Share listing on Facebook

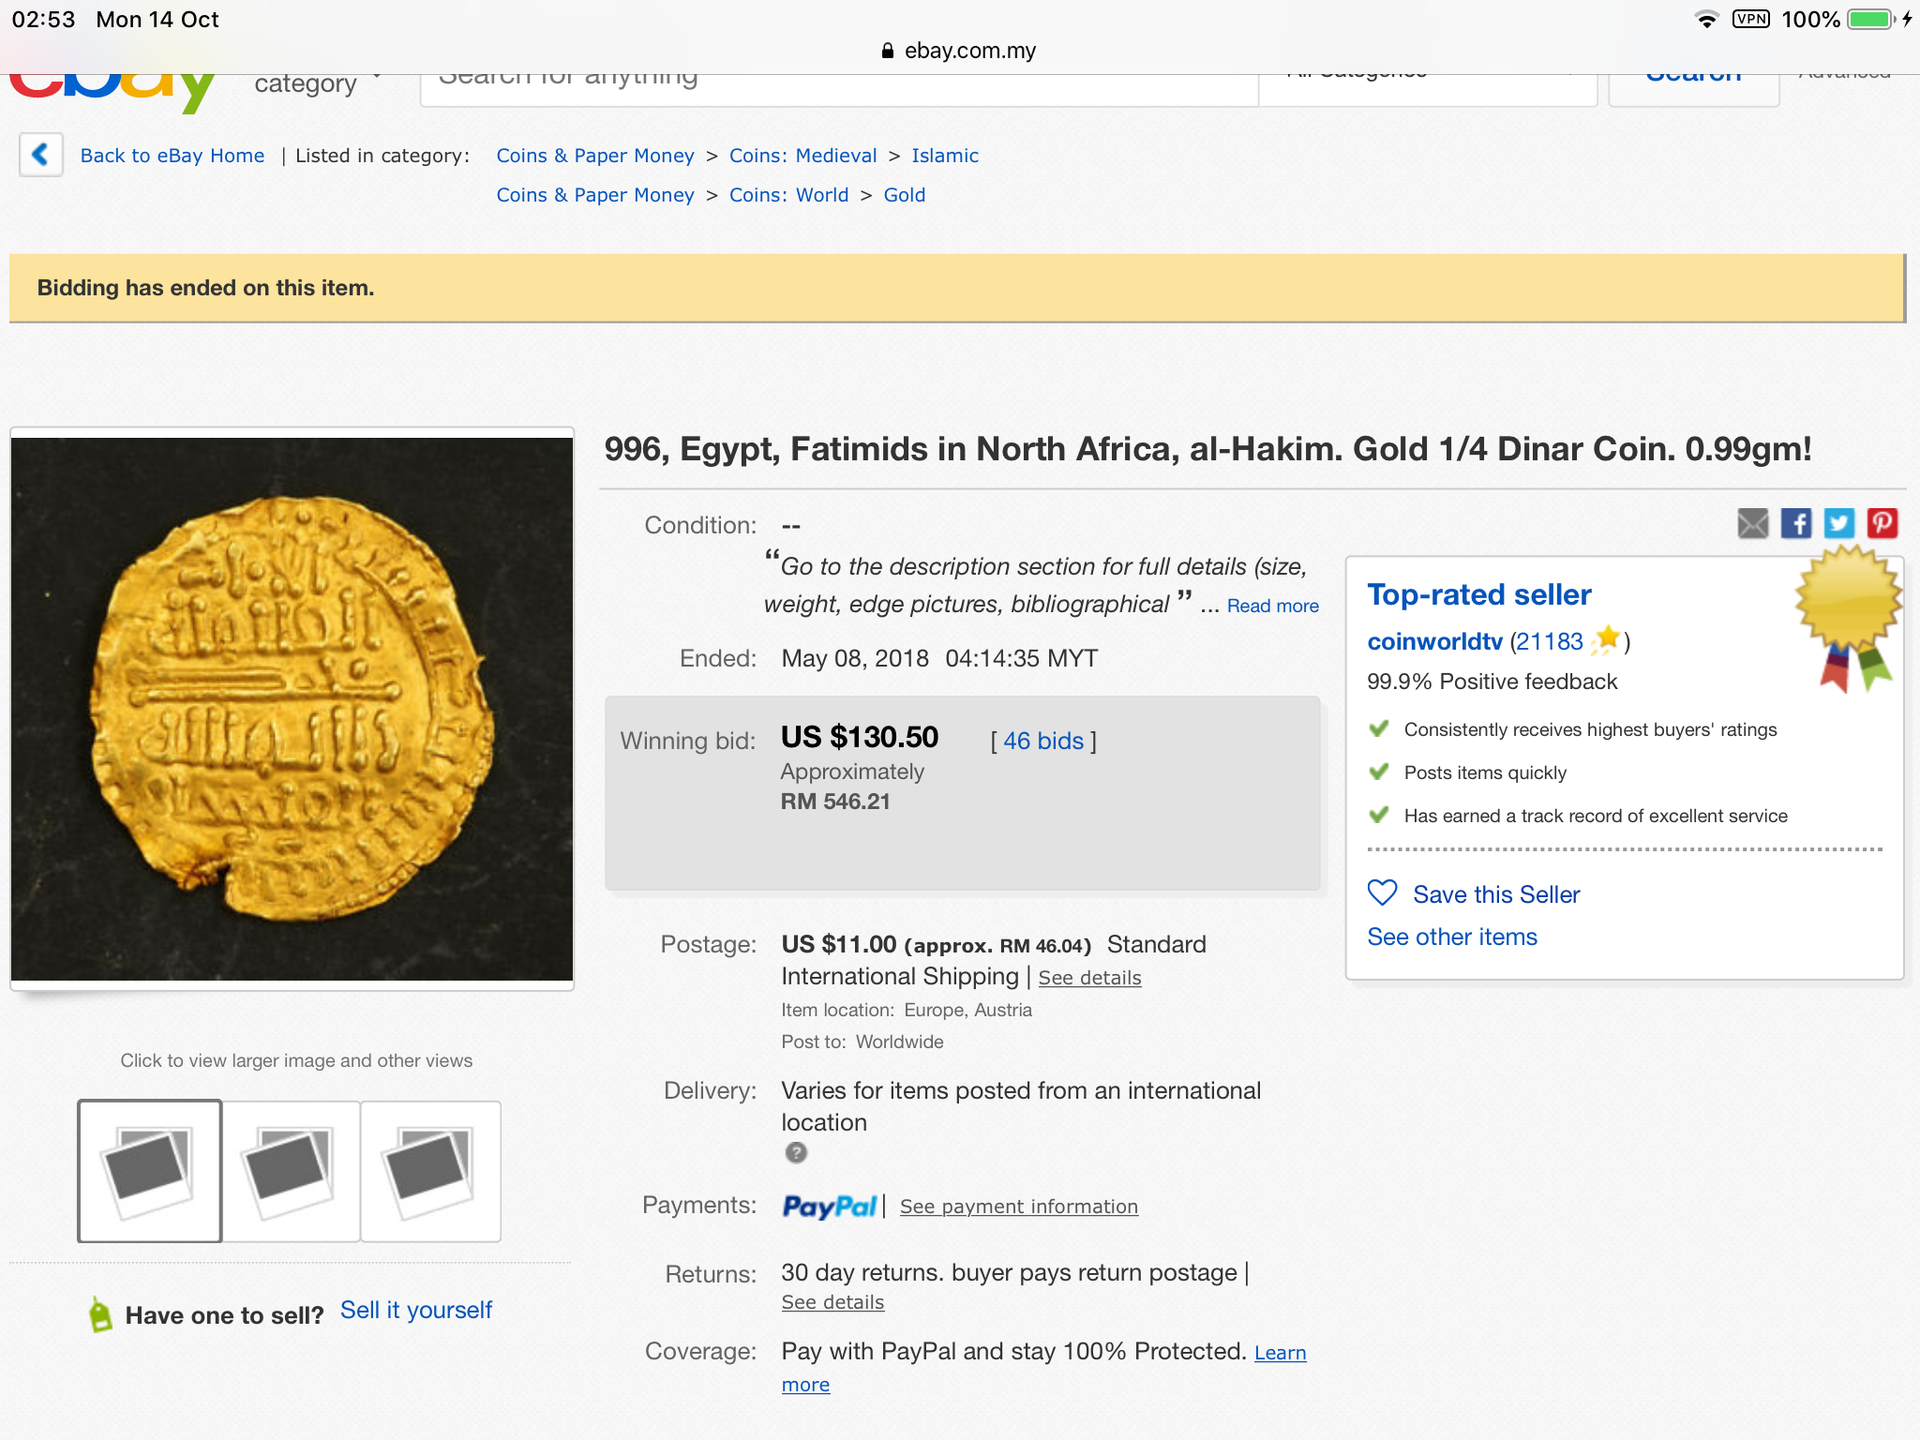pos(1796,523)
